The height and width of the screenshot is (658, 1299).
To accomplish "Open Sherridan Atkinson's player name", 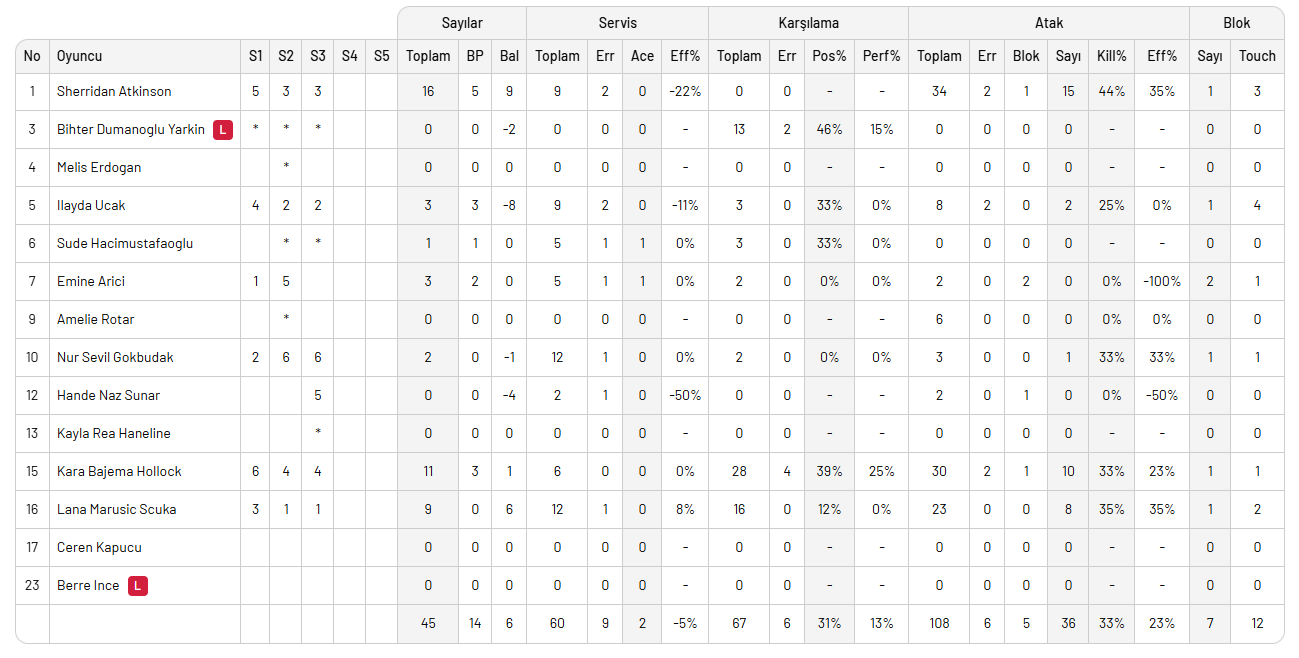I will coord(114,91).
